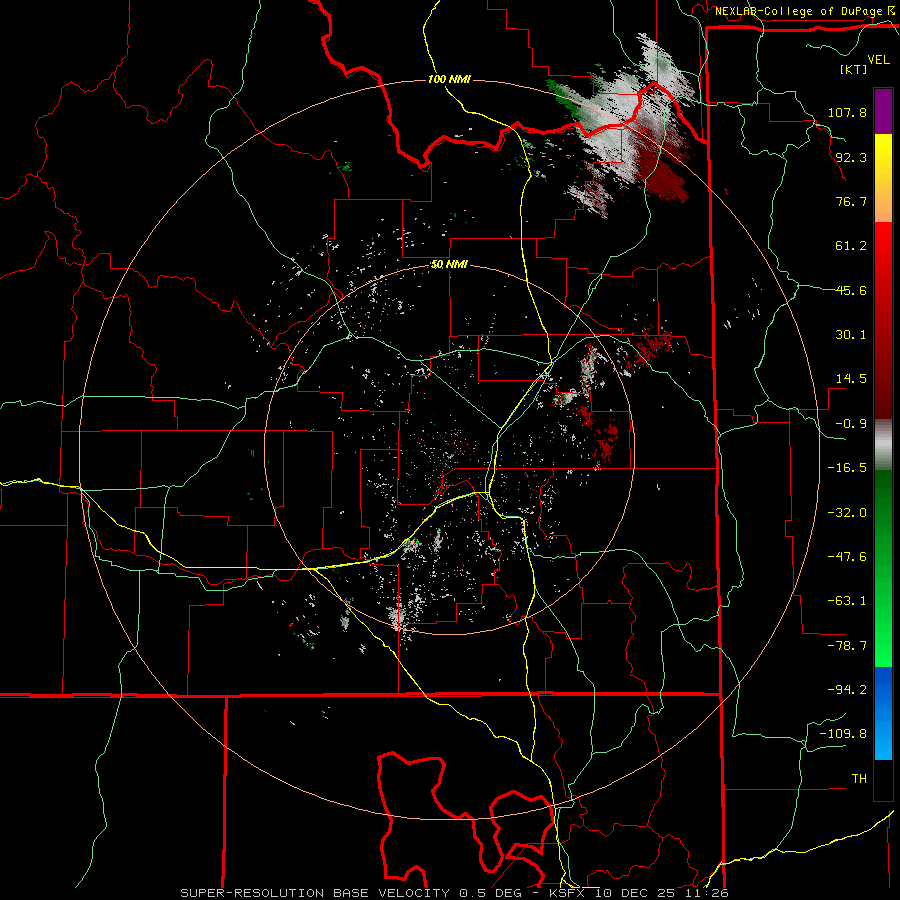Click the 30.1 legend value
This screenshot has height=900, width=900.
[851, 335]
